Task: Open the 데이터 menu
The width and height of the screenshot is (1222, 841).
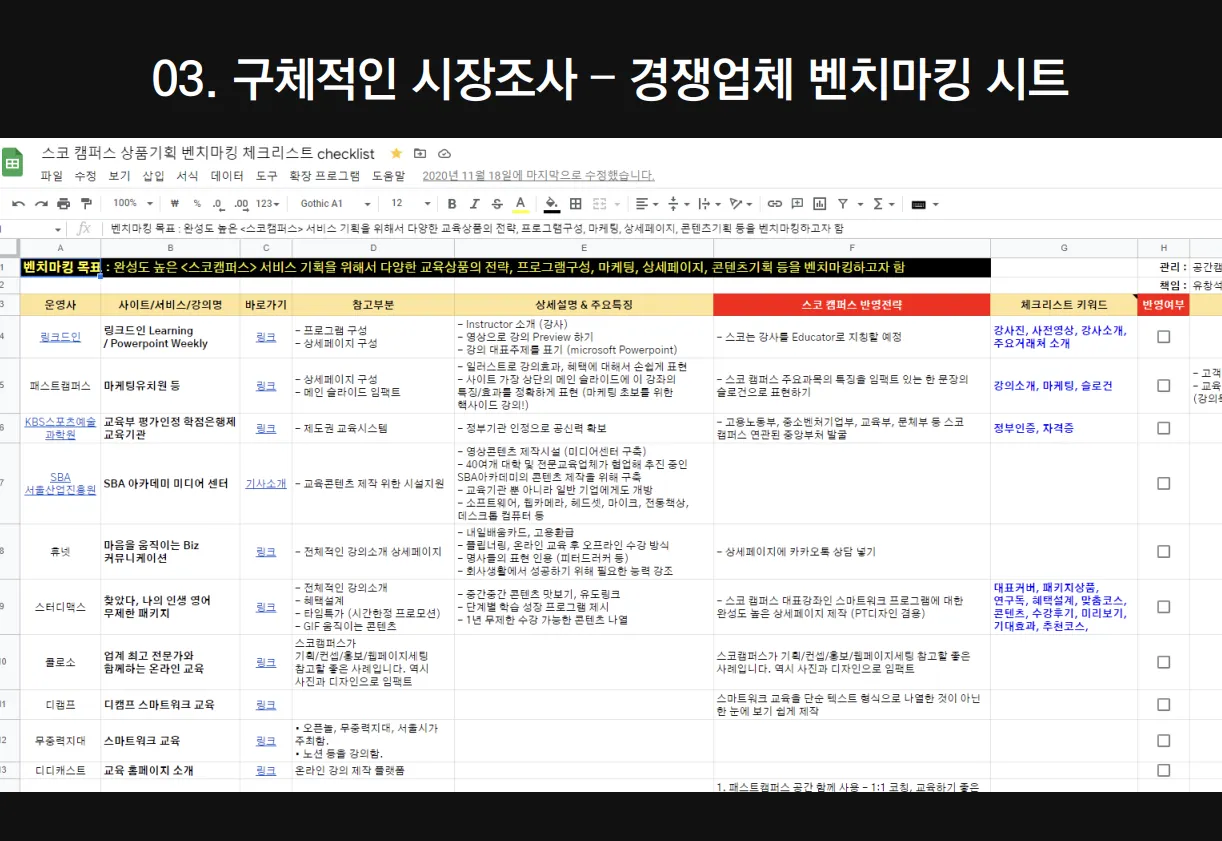Action: click(x=227, y=175)
